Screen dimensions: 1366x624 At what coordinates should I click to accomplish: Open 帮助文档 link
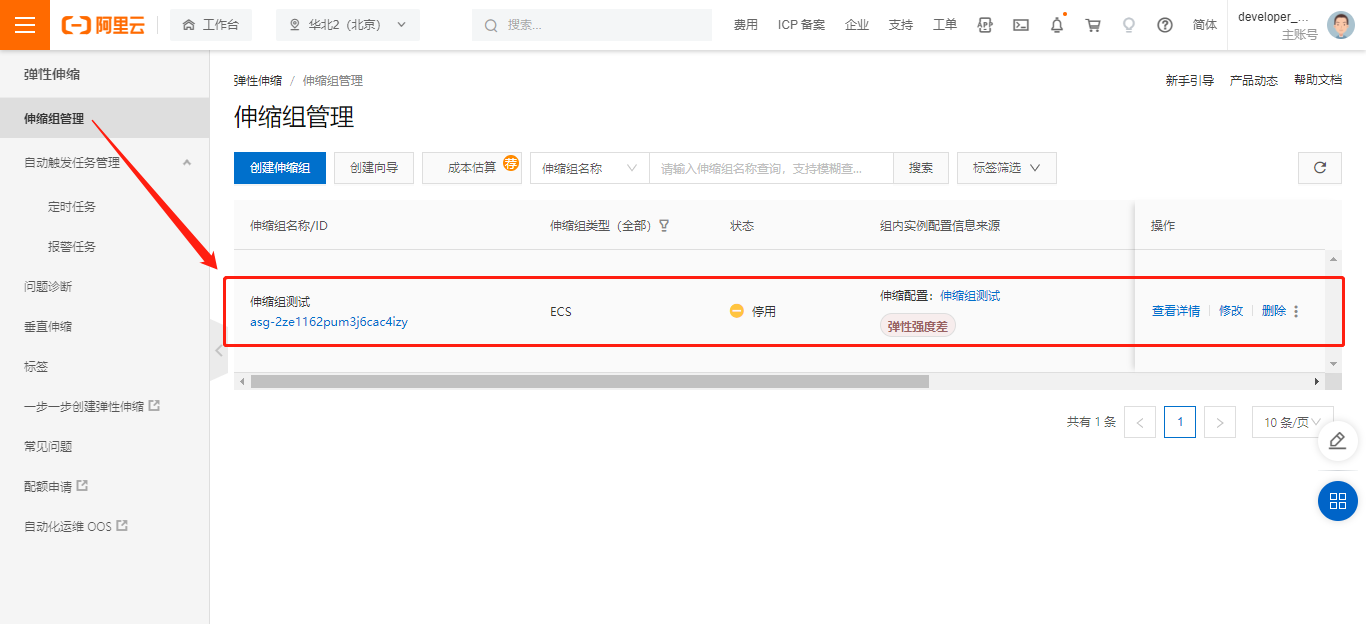(1318, 80)
